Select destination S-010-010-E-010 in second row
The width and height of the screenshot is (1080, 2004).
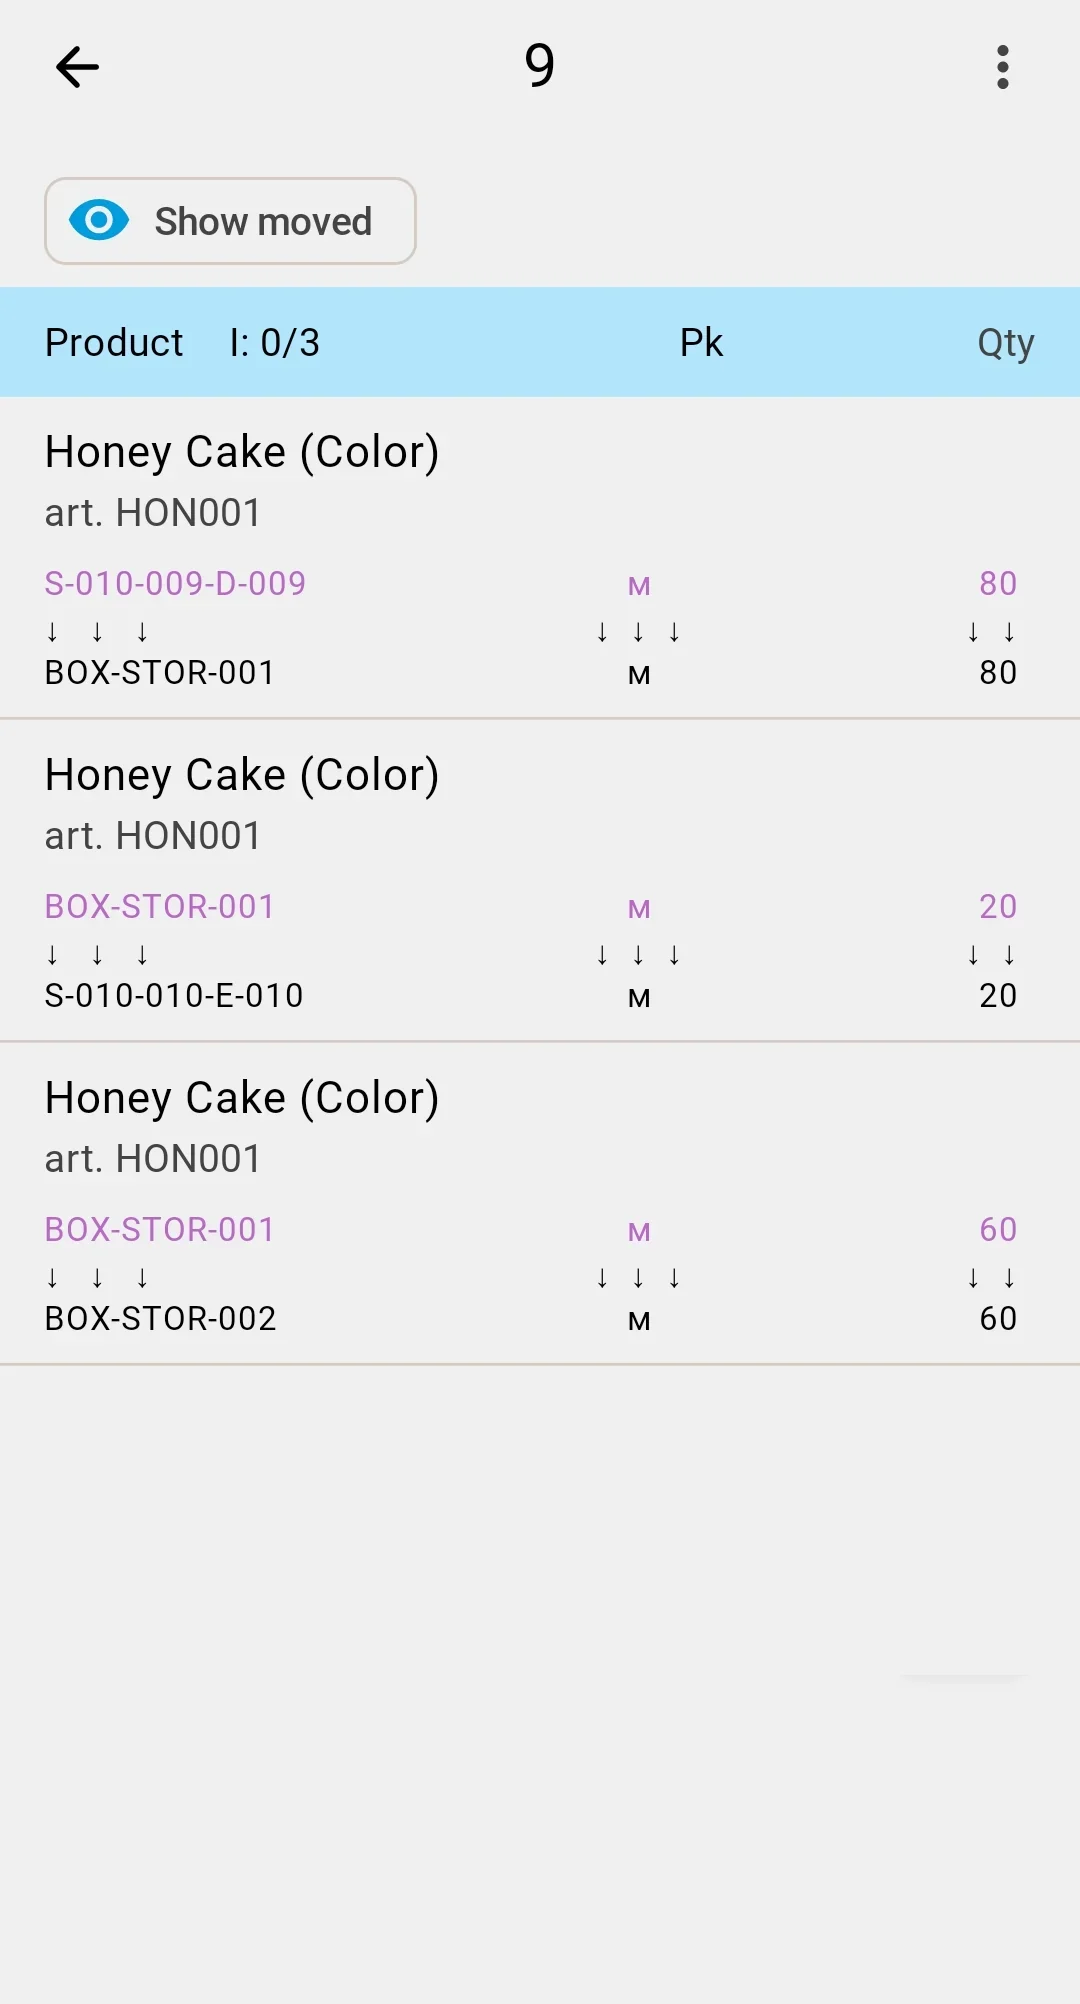click(x=174, y=995)
